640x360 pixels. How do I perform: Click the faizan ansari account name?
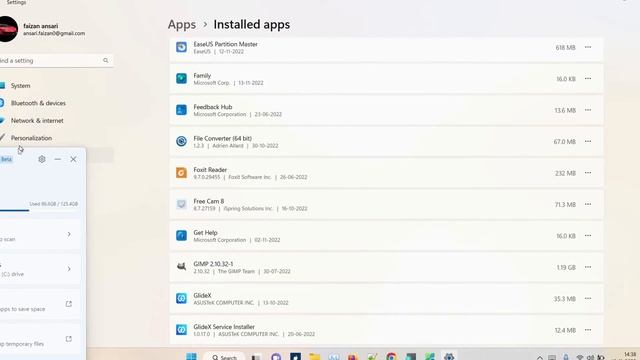[x=40, y=26]
